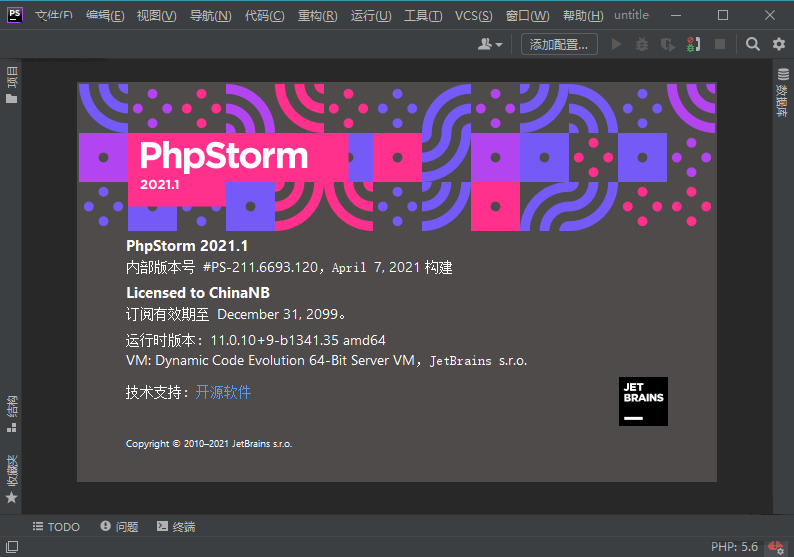The image size is (794, 557).
Task: Open the 窗口(W) menu
Action: coord(527,16)
